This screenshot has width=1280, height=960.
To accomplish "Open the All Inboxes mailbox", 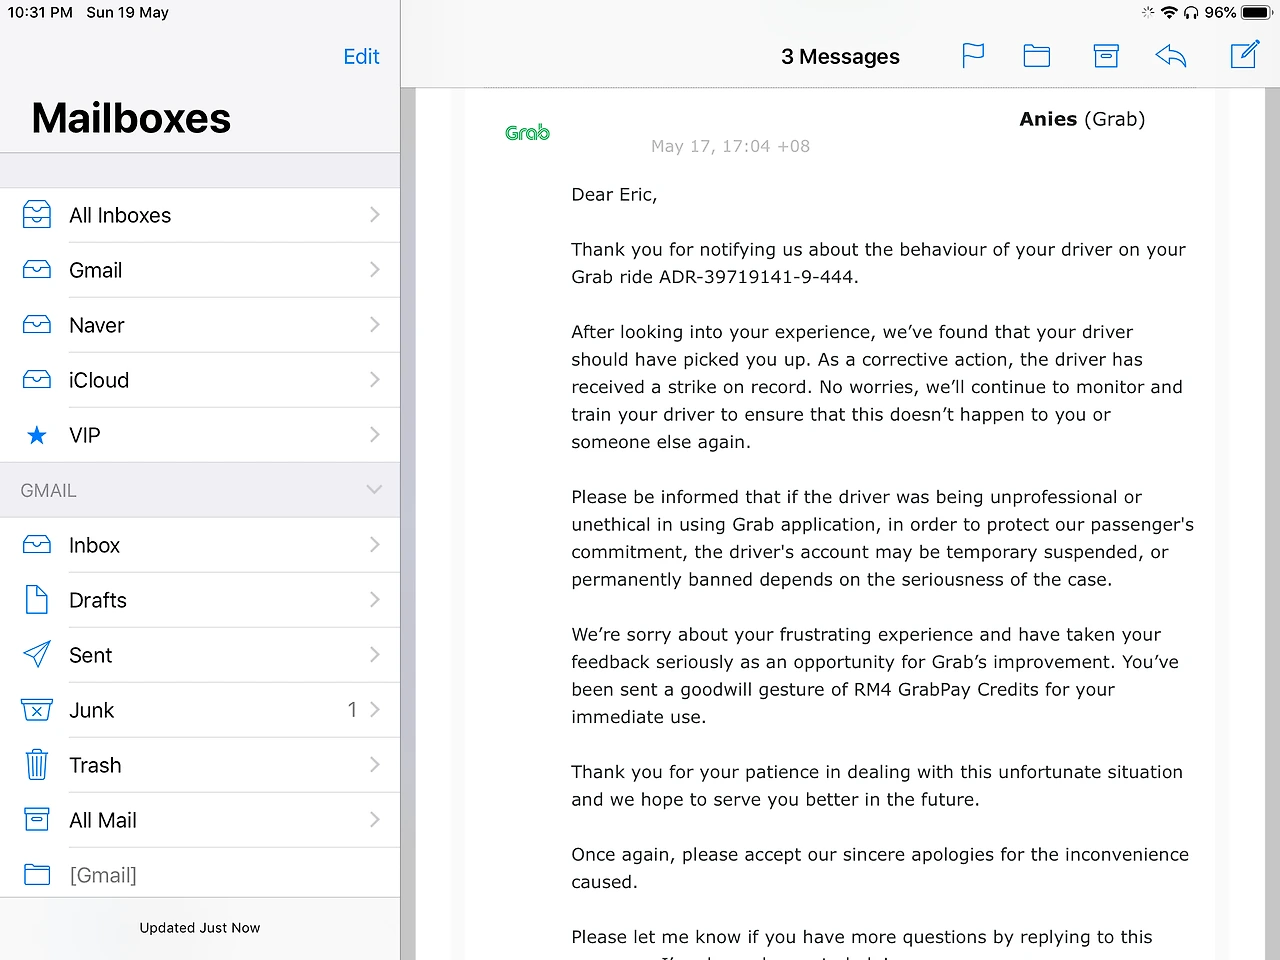I will point(200,215).
